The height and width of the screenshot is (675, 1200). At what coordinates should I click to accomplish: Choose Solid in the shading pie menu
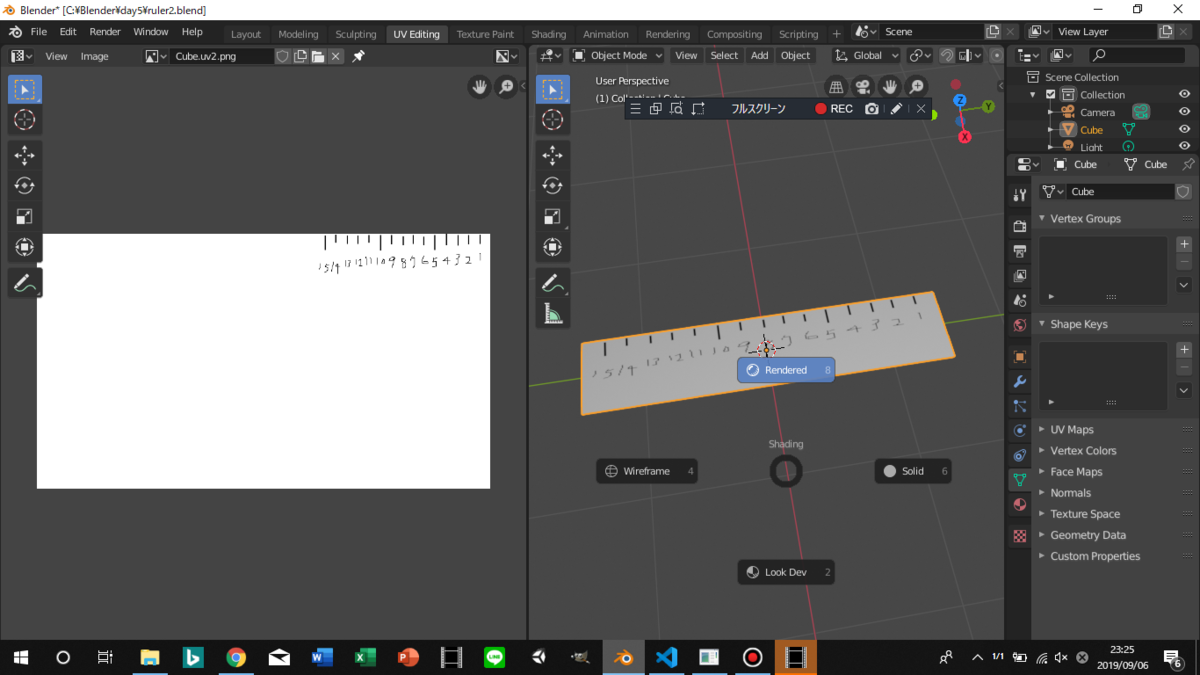click(x=913, y=471)
